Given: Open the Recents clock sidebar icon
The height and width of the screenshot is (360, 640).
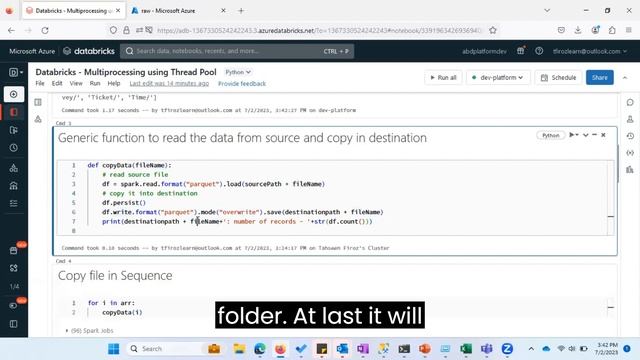Looking at the screenshot, I should (x=14, y=148).
